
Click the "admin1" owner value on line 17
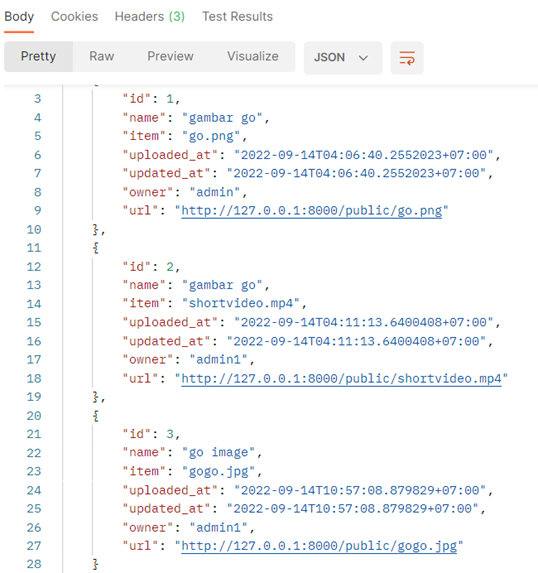pyautogui.click(x=219, y=360)
